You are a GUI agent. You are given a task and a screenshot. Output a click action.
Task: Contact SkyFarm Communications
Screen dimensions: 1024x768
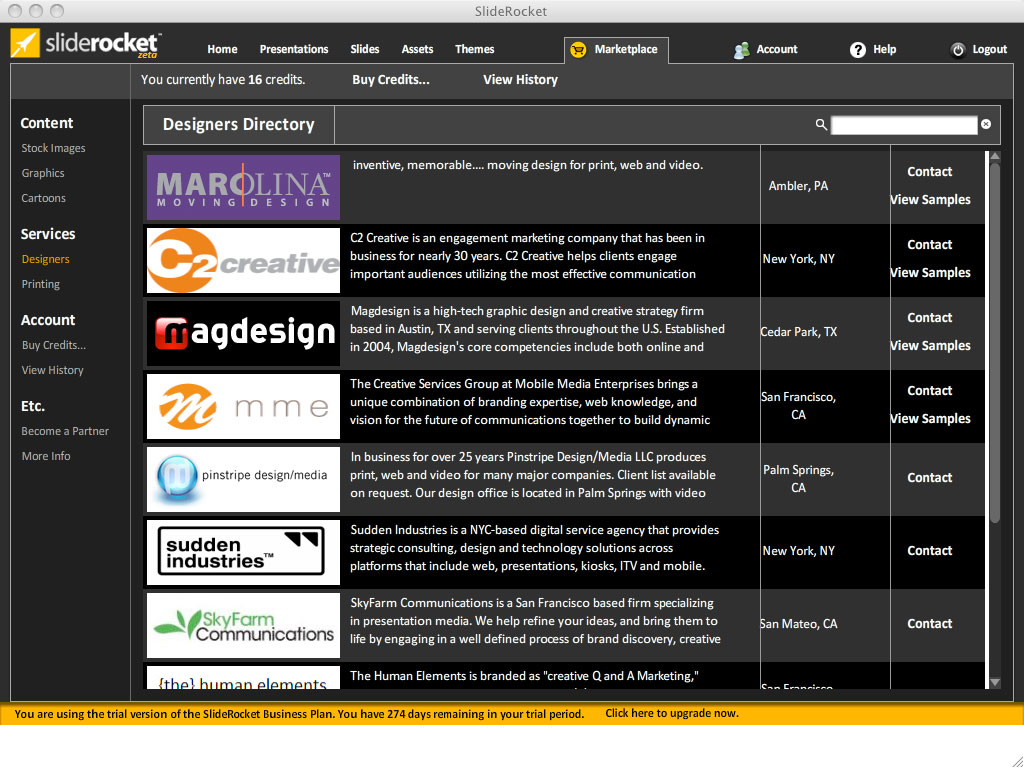pyautogui.click(x=929, y=624)
